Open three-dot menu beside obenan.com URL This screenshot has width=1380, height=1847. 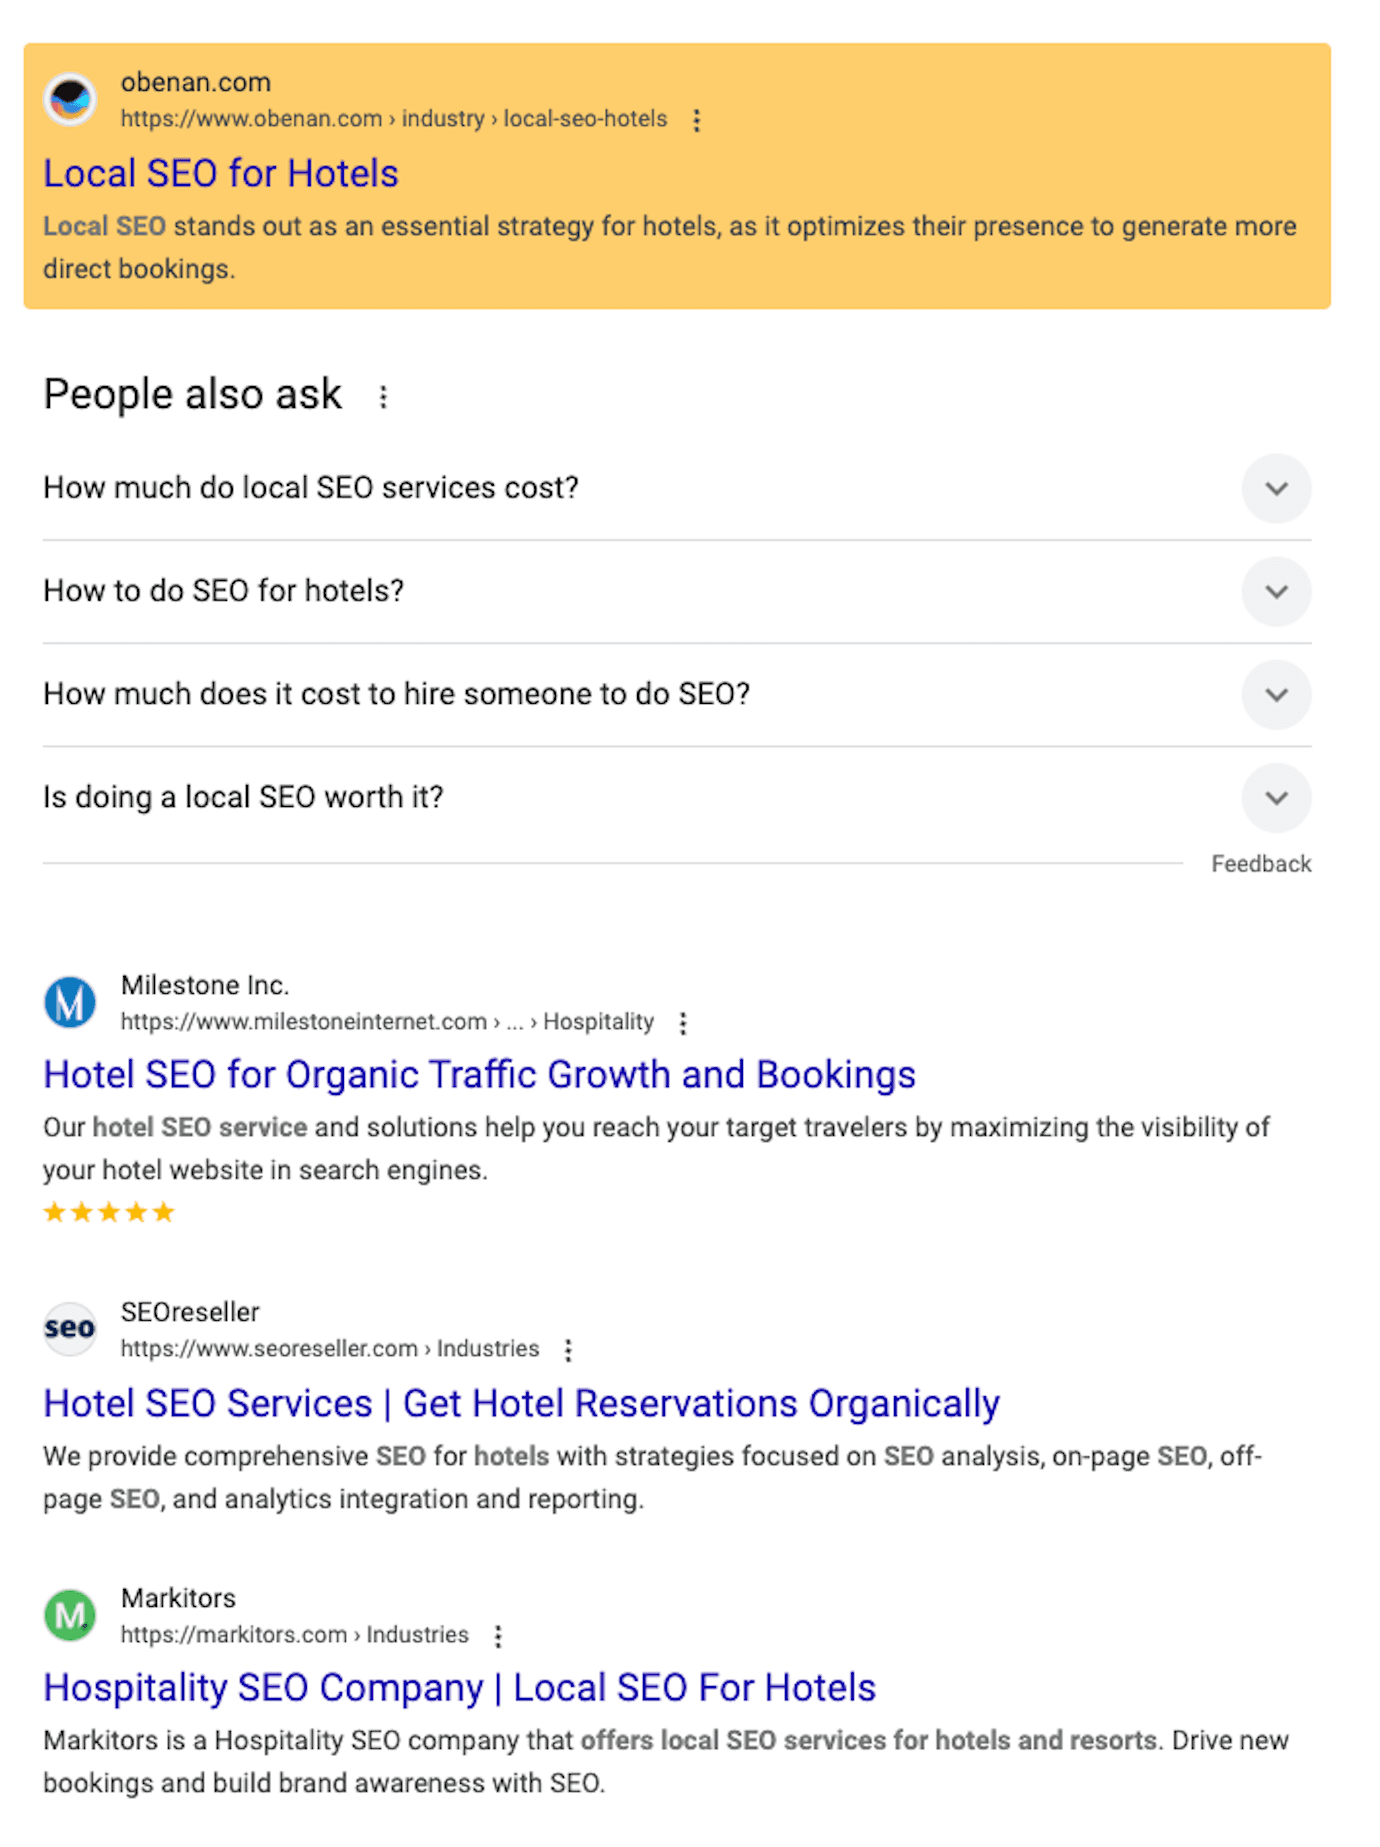pyautogui.click(x=697, y=121)
